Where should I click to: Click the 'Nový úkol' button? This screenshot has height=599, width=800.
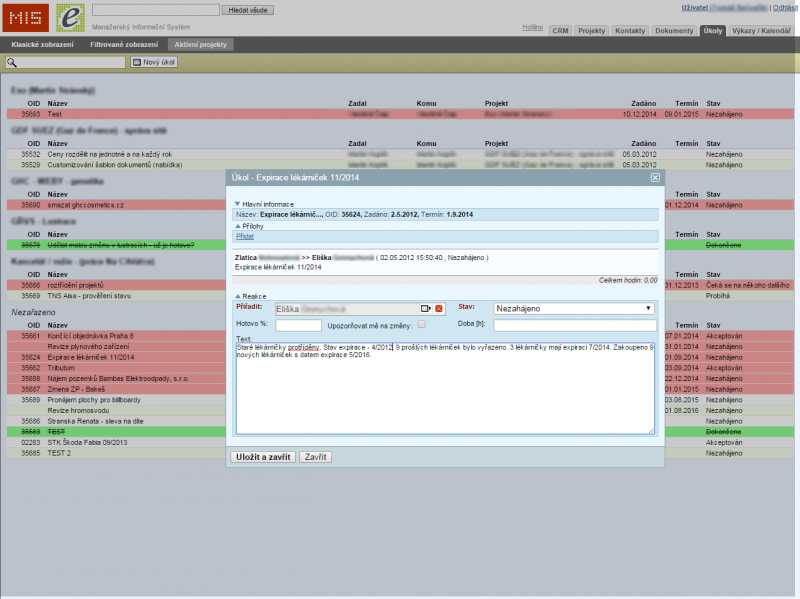pos(156,62)
